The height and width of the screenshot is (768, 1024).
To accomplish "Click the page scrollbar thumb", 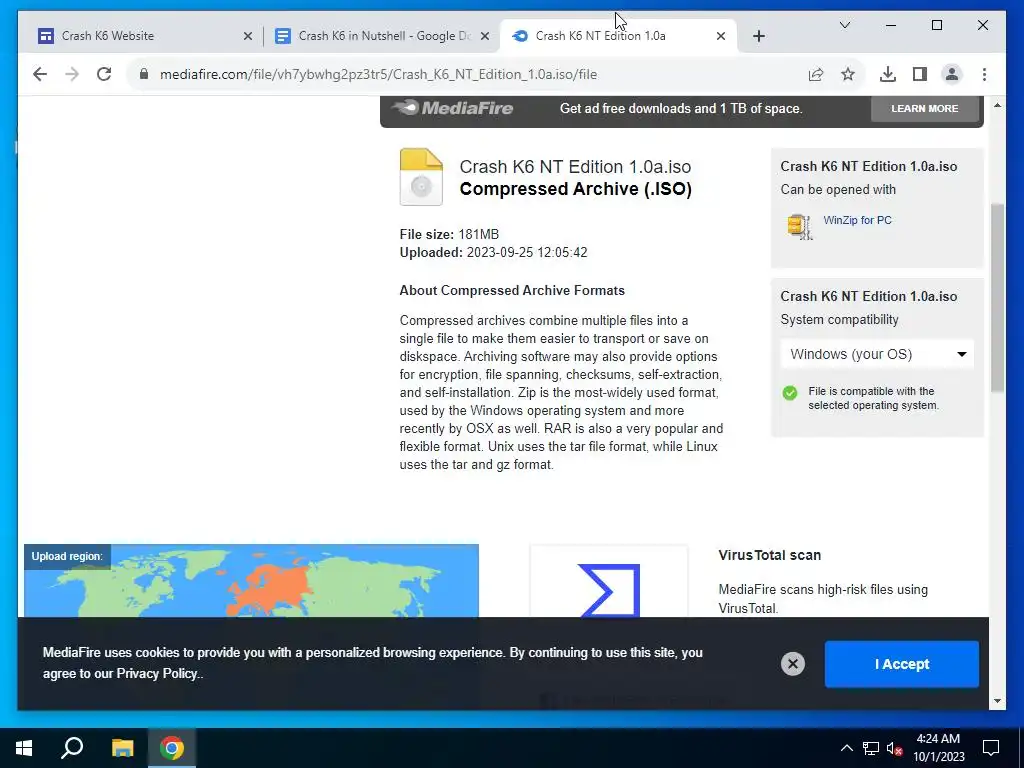I will (x=997, y=297).
